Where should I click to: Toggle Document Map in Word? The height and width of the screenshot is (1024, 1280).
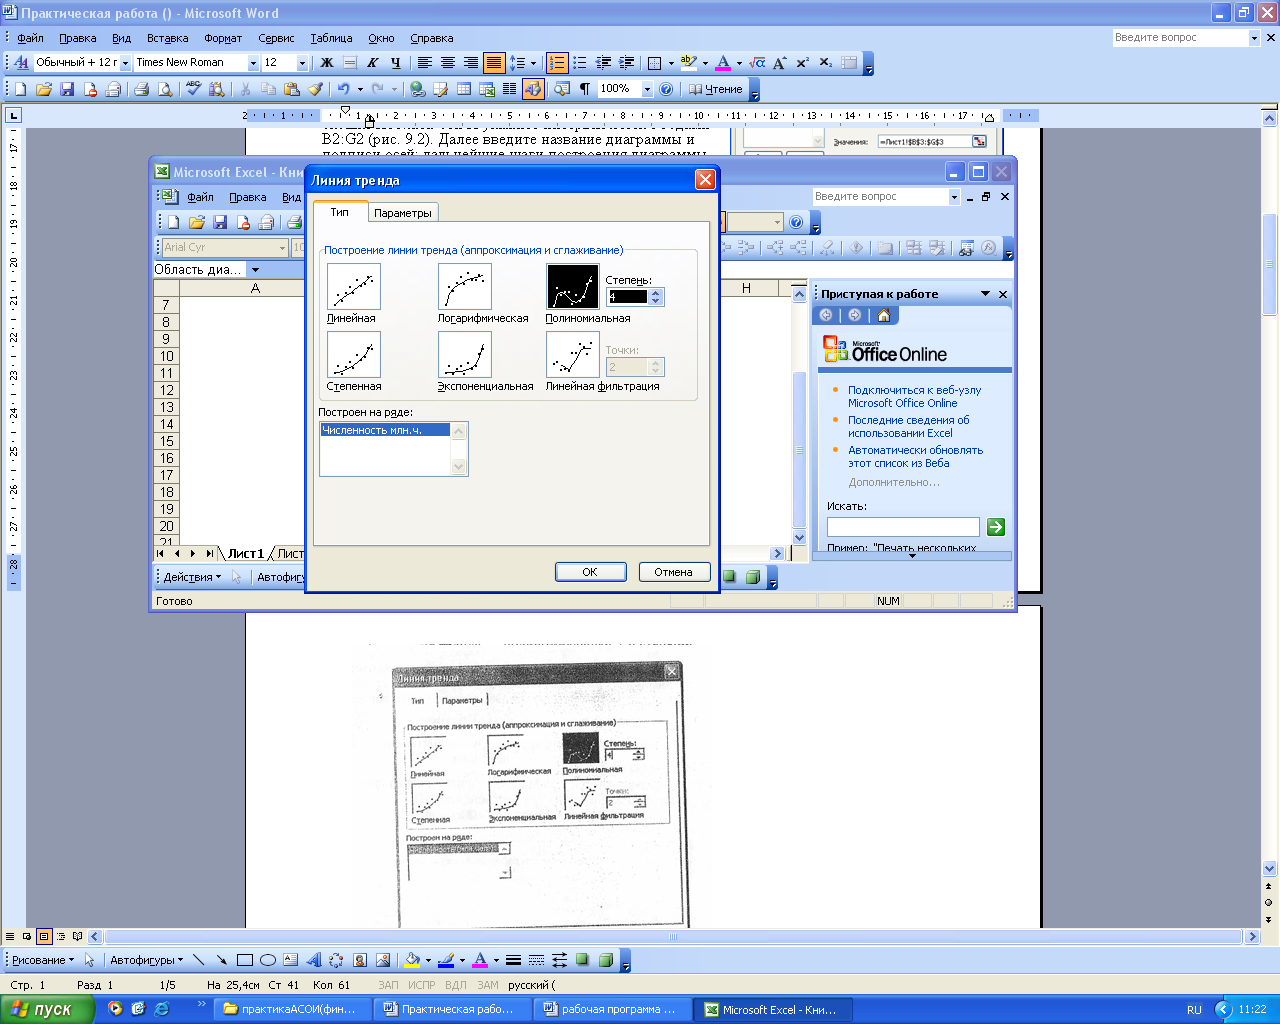tap(562, 89)
